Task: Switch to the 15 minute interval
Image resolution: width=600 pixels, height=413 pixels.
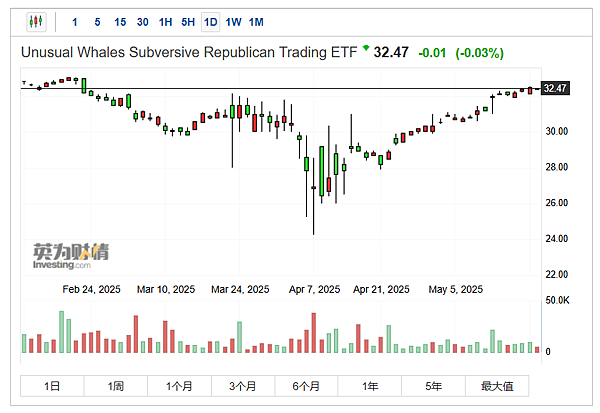Action: point(120,22)
